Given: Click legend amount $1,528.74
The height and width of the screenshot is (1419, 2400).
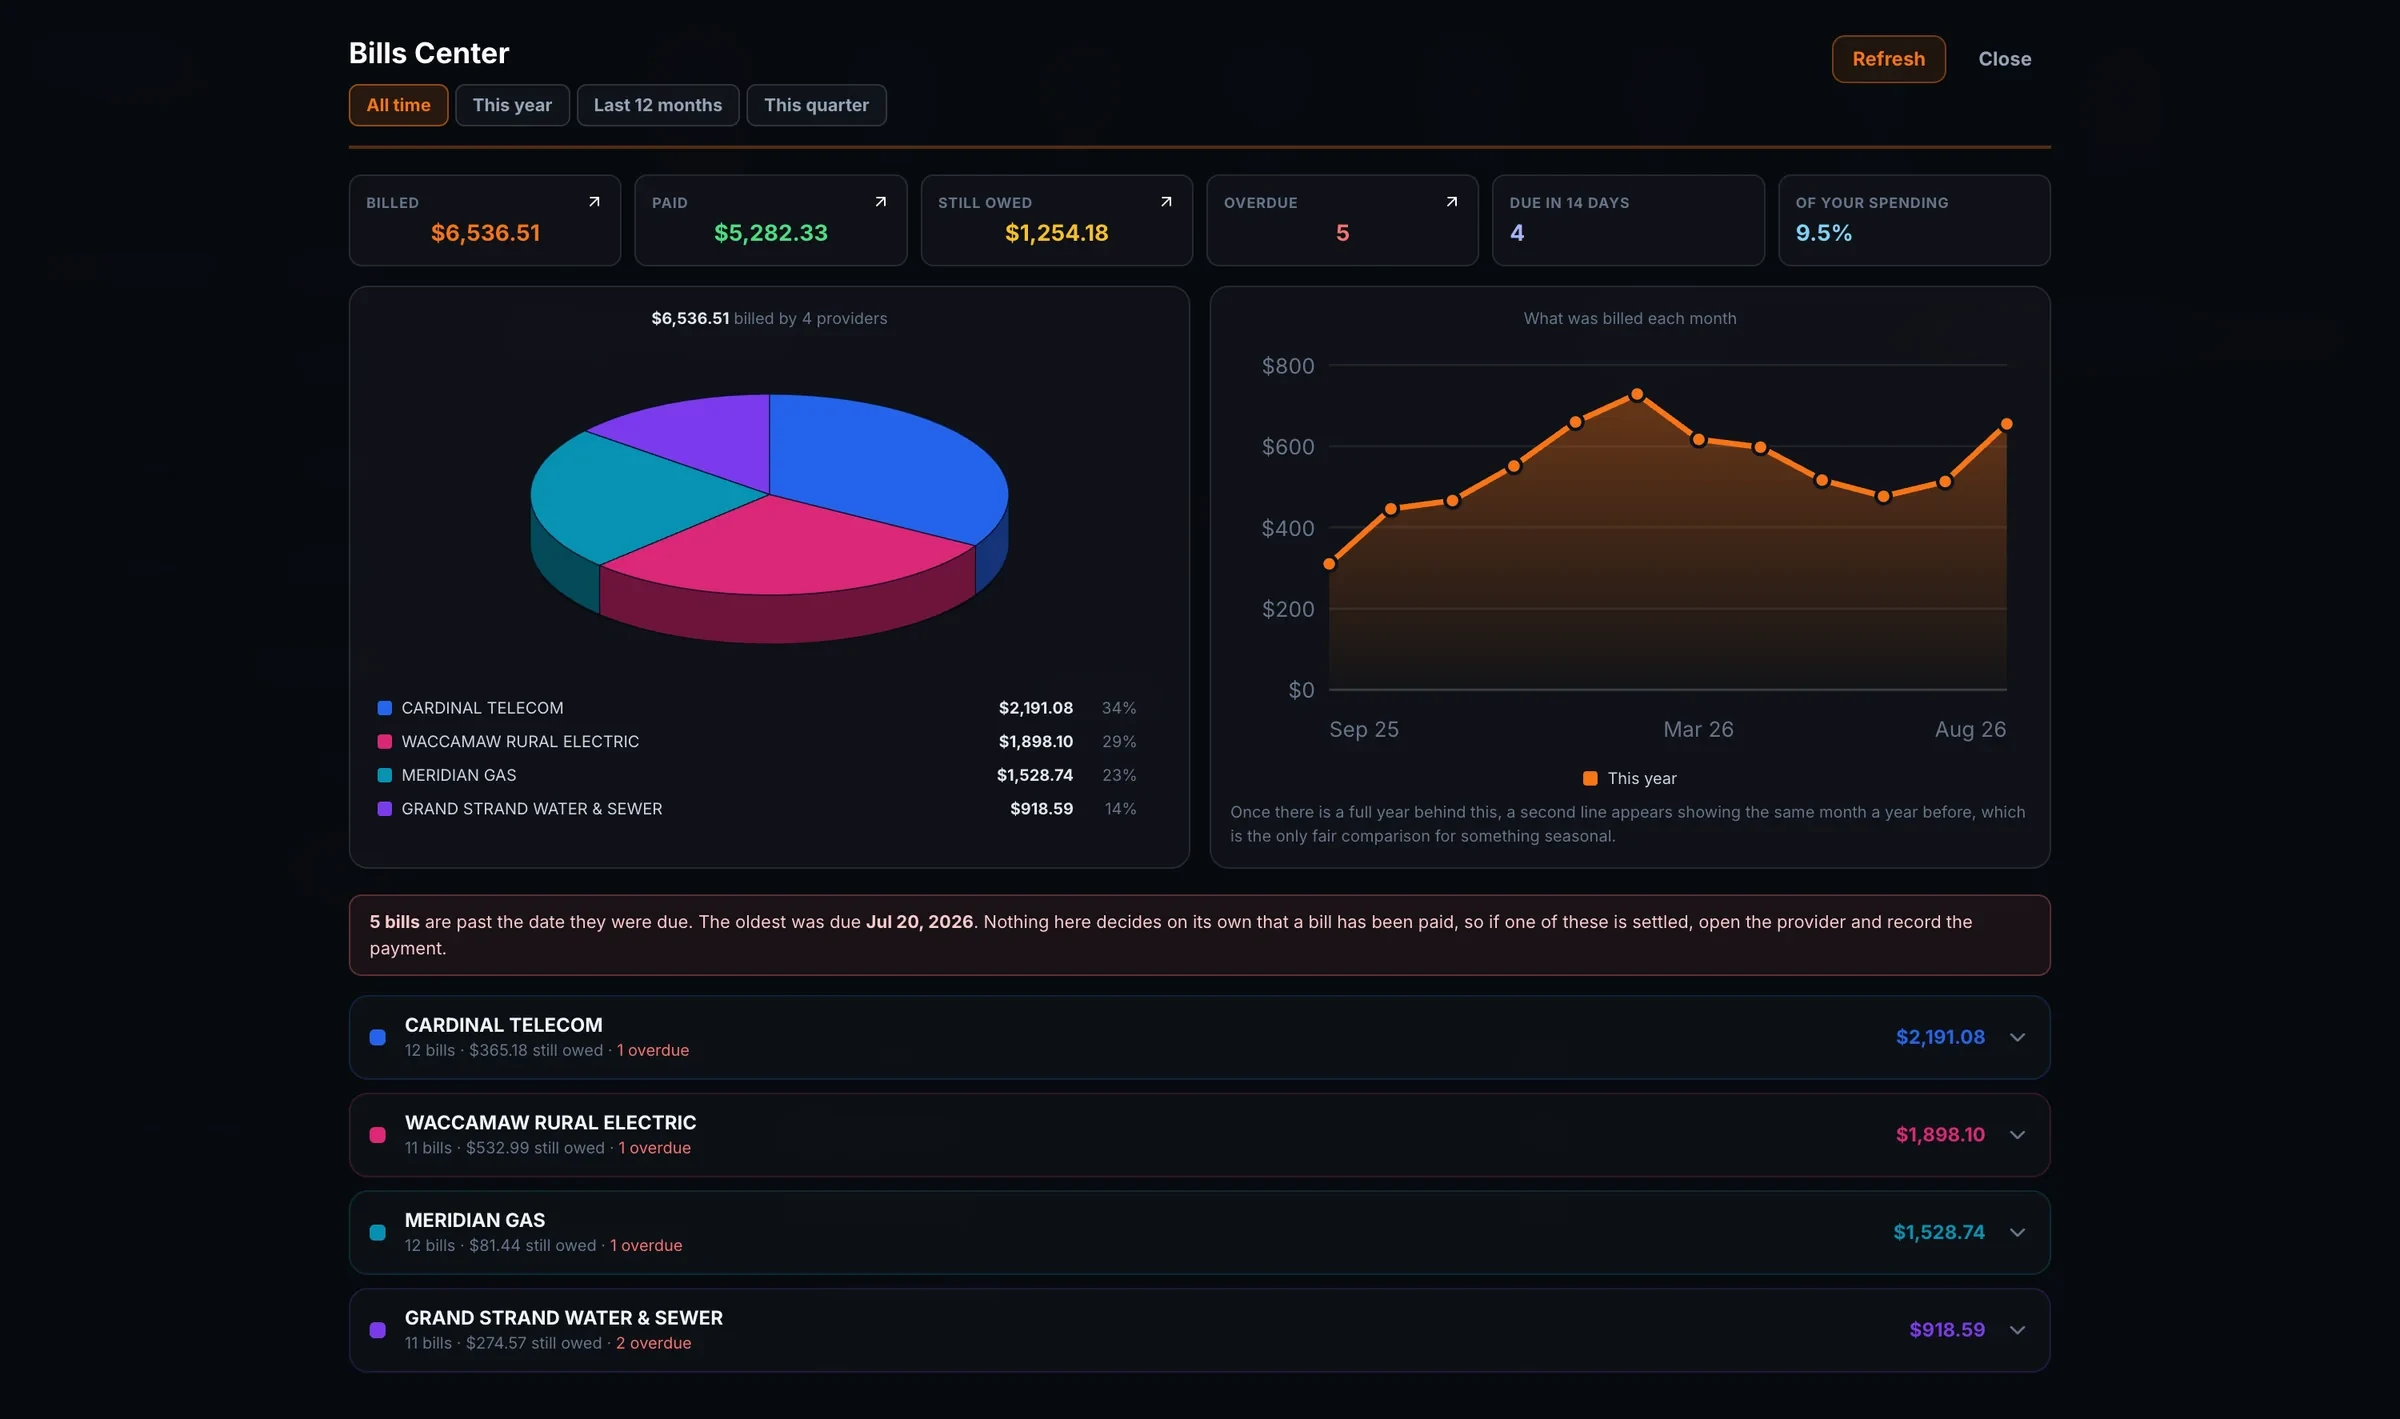Looking at the screenshot, I should pyautogui.click(x=1034, y=775).
